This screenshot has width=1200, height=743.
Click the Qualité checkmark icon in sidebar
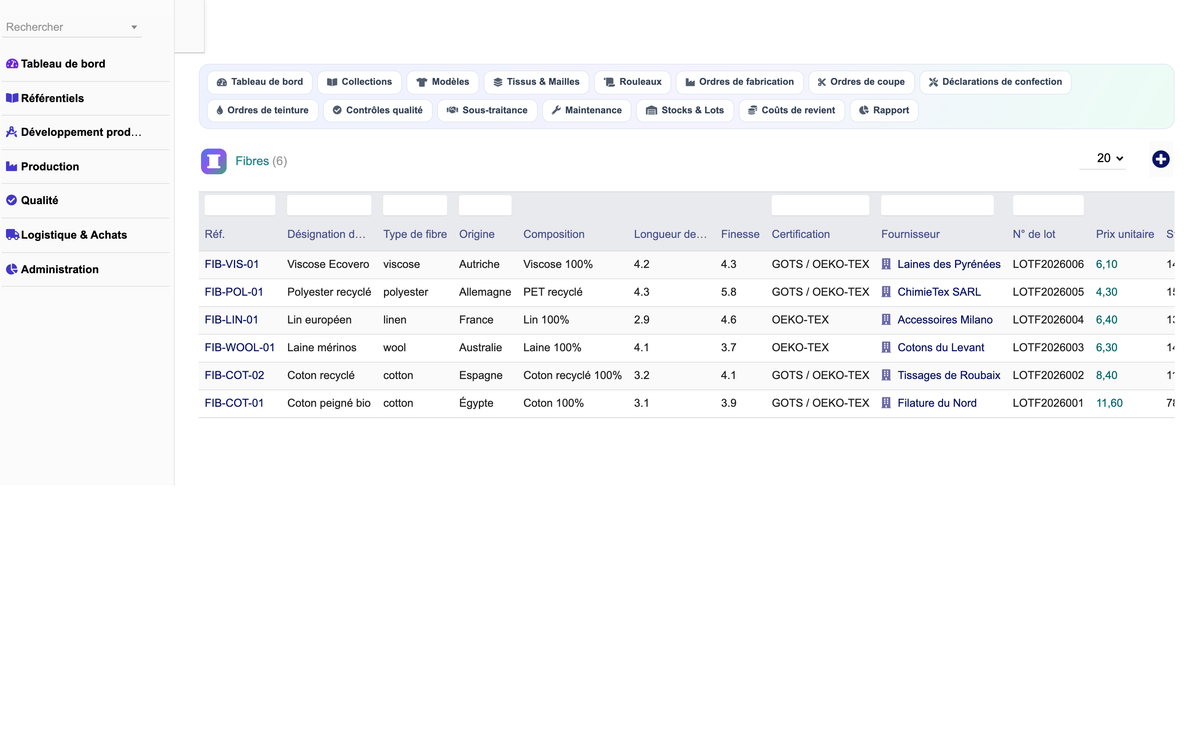click(12, 200)
